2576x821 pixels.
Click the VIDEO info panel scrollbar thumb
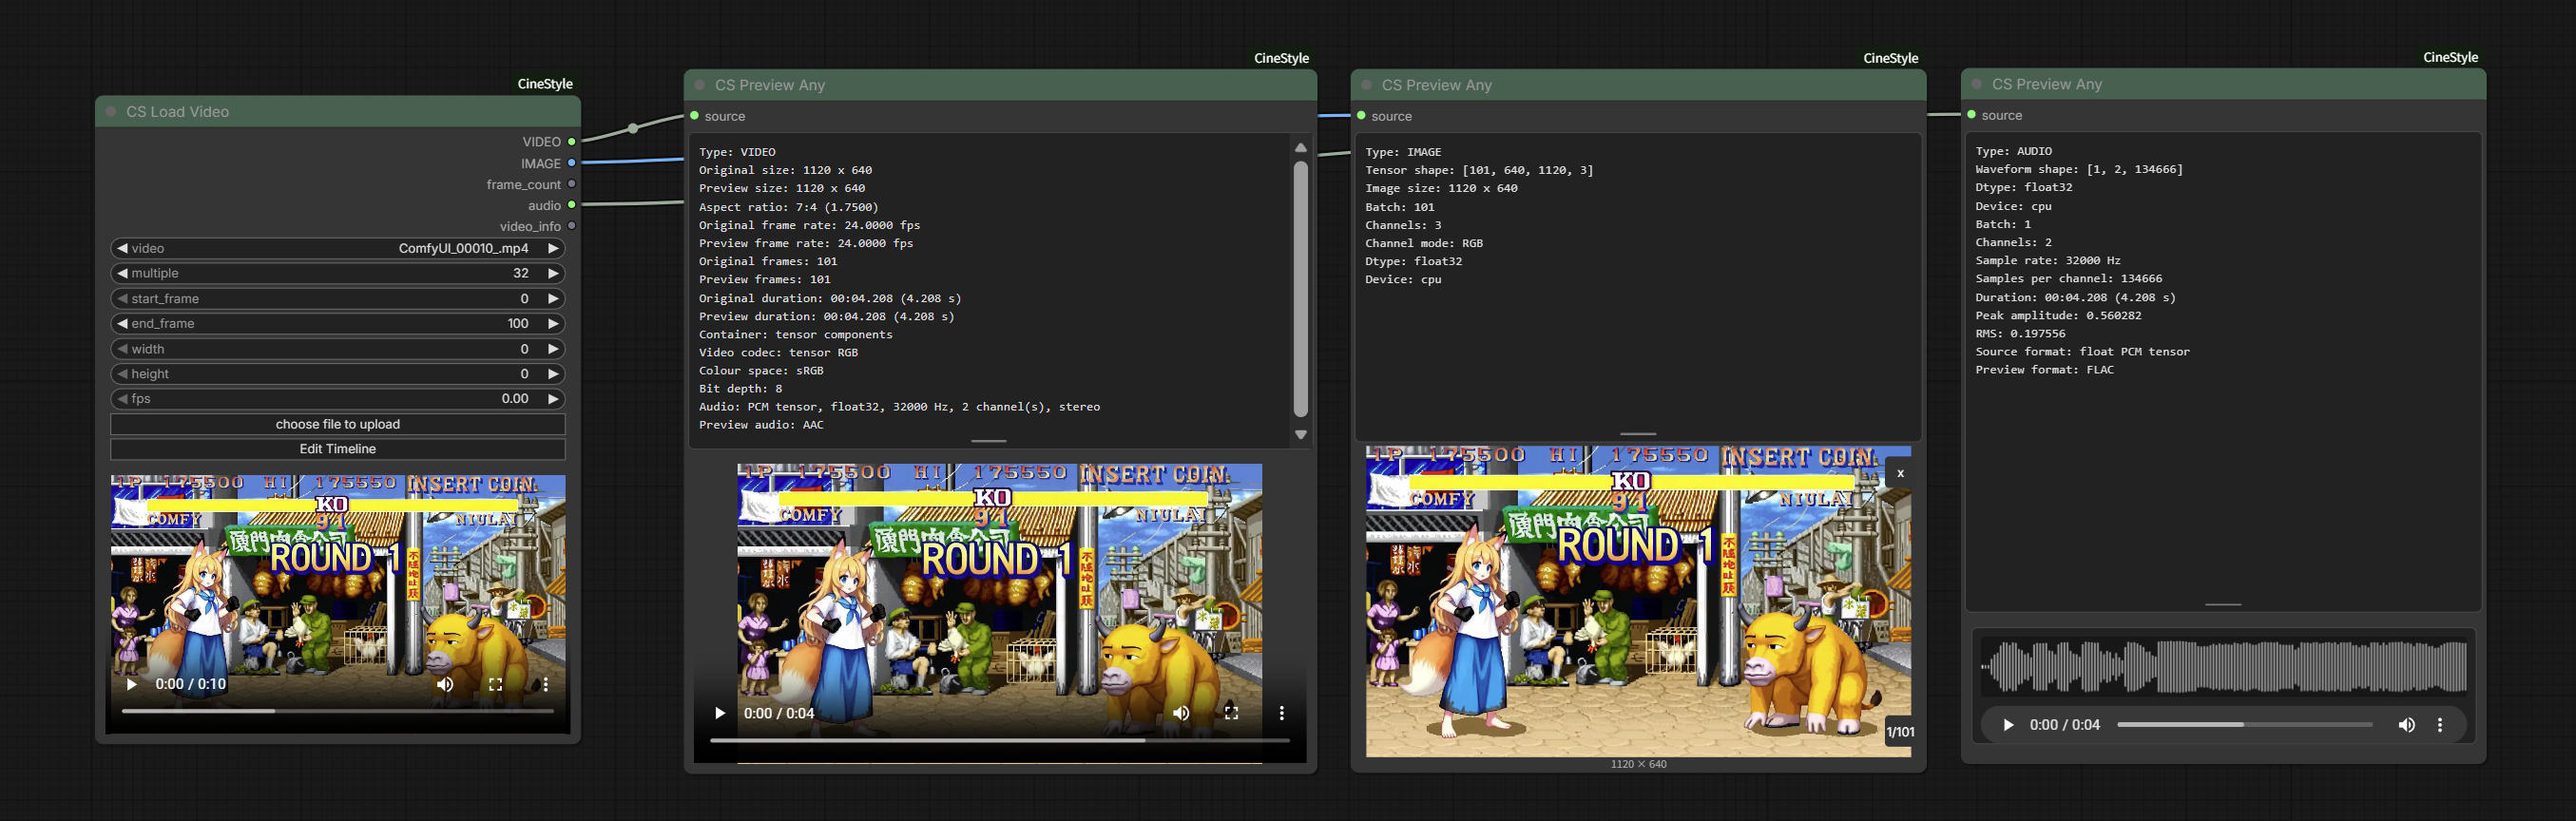point(1301,289)
